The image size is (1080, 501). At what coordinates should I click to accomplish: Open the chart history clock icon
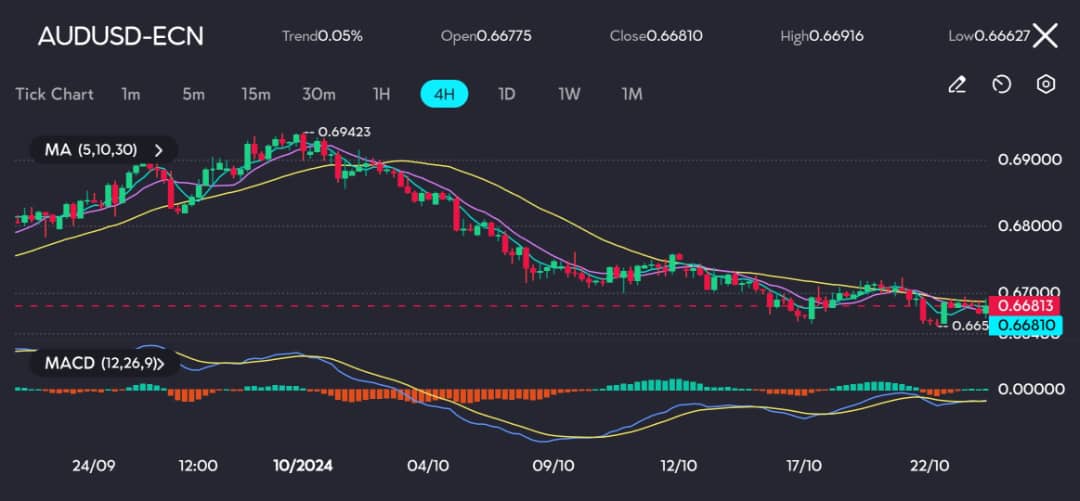pos(1001,85)
